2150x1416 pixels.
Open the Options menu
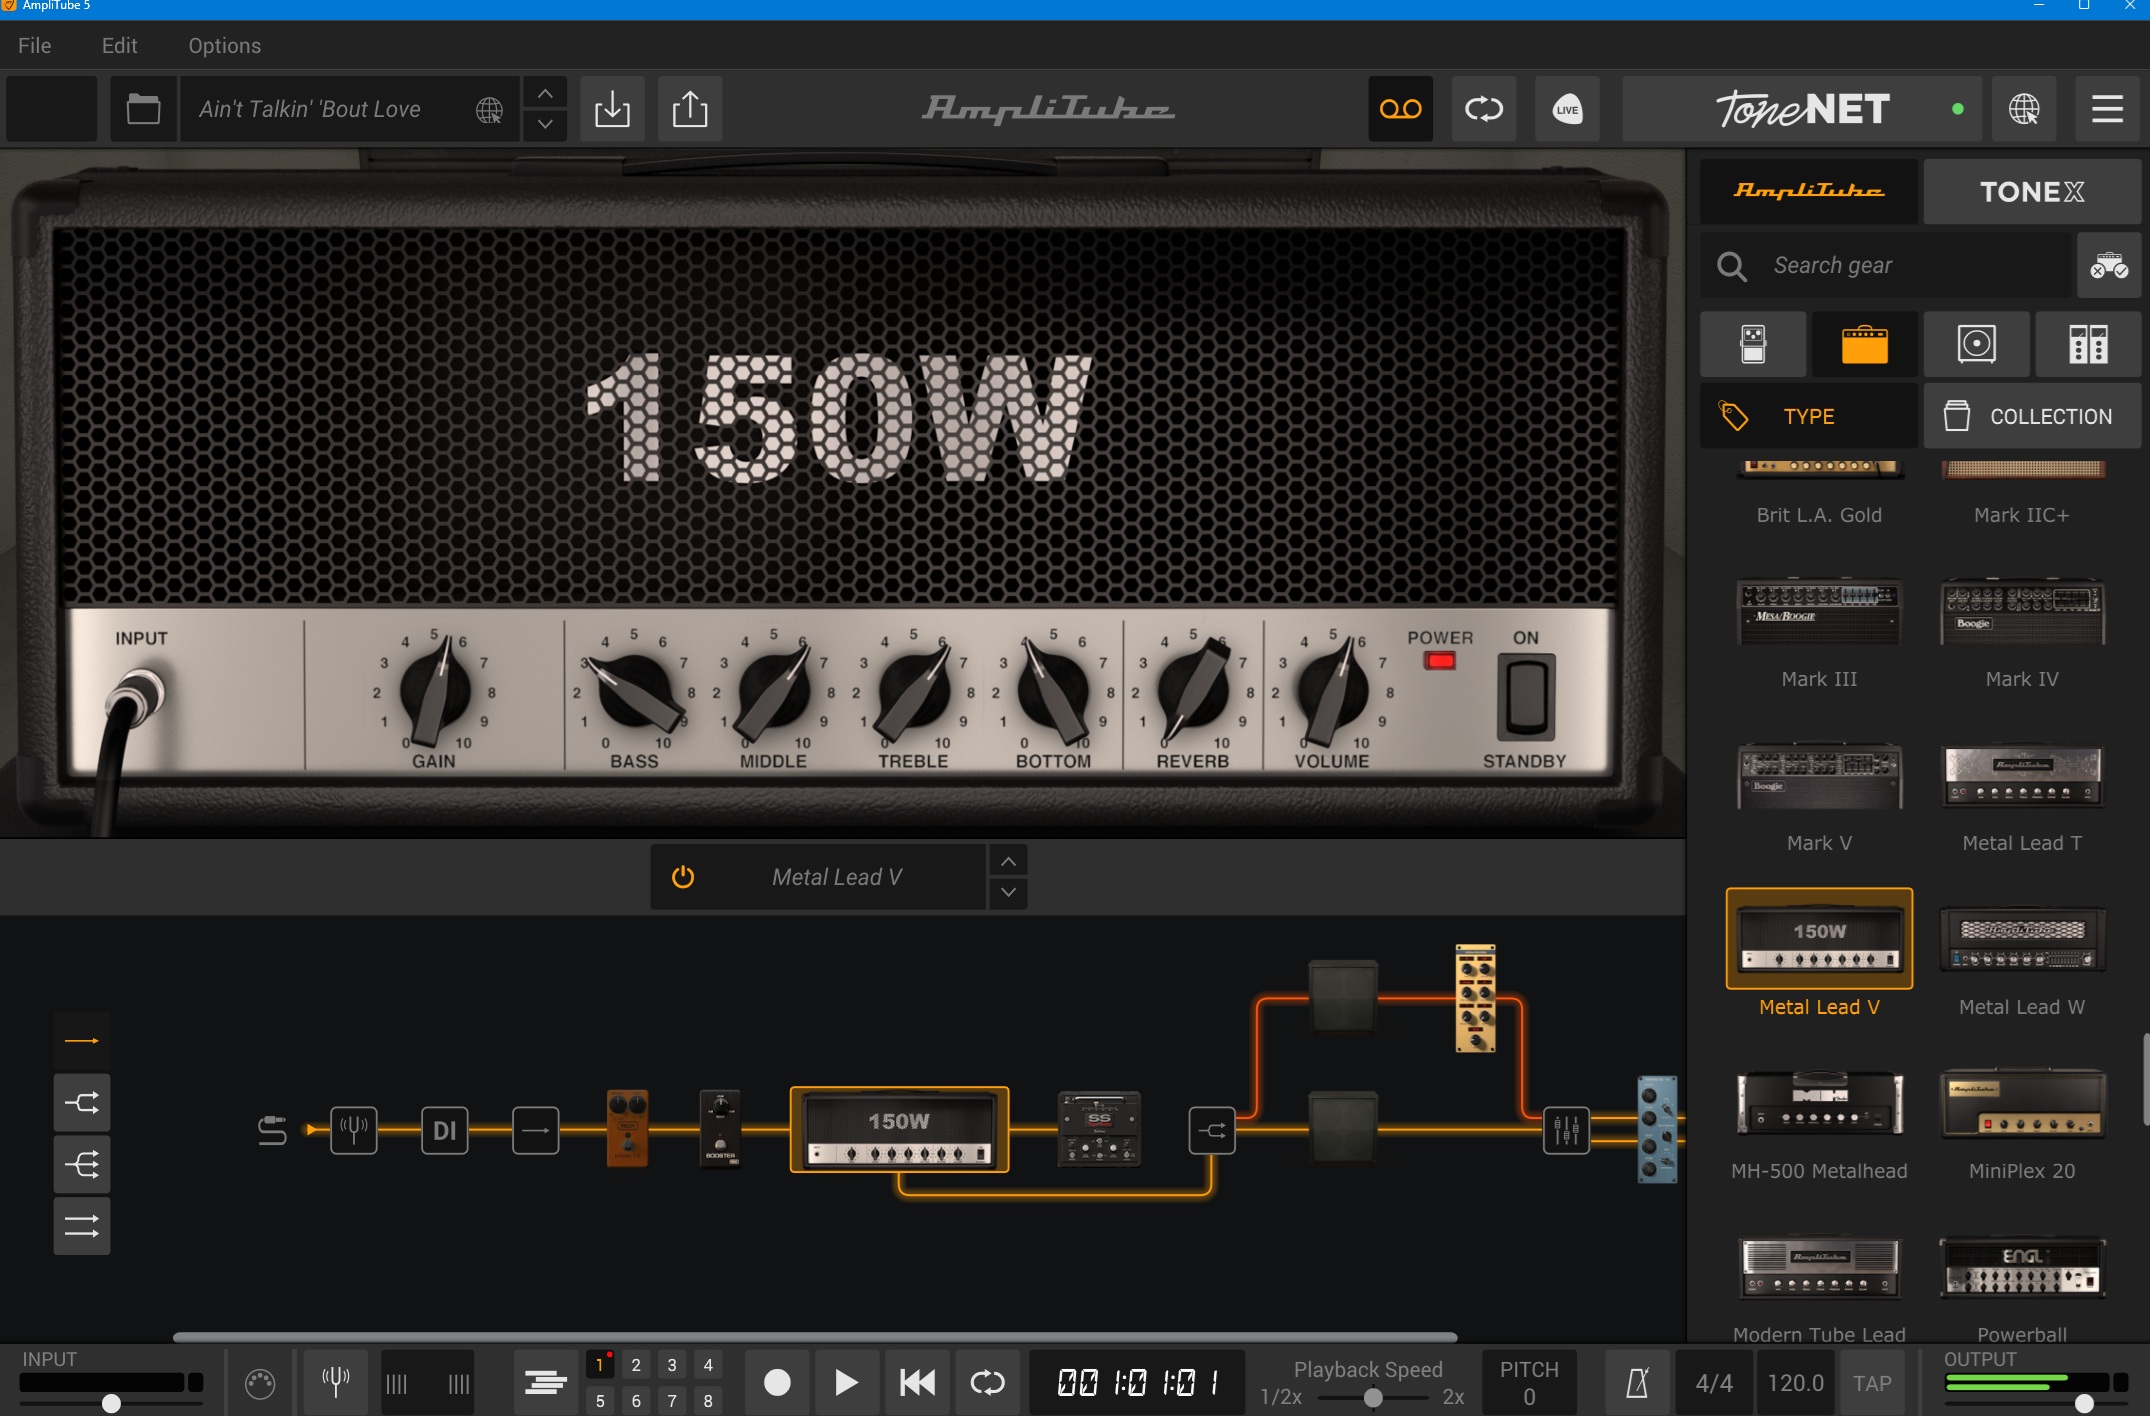pos(225,45)
